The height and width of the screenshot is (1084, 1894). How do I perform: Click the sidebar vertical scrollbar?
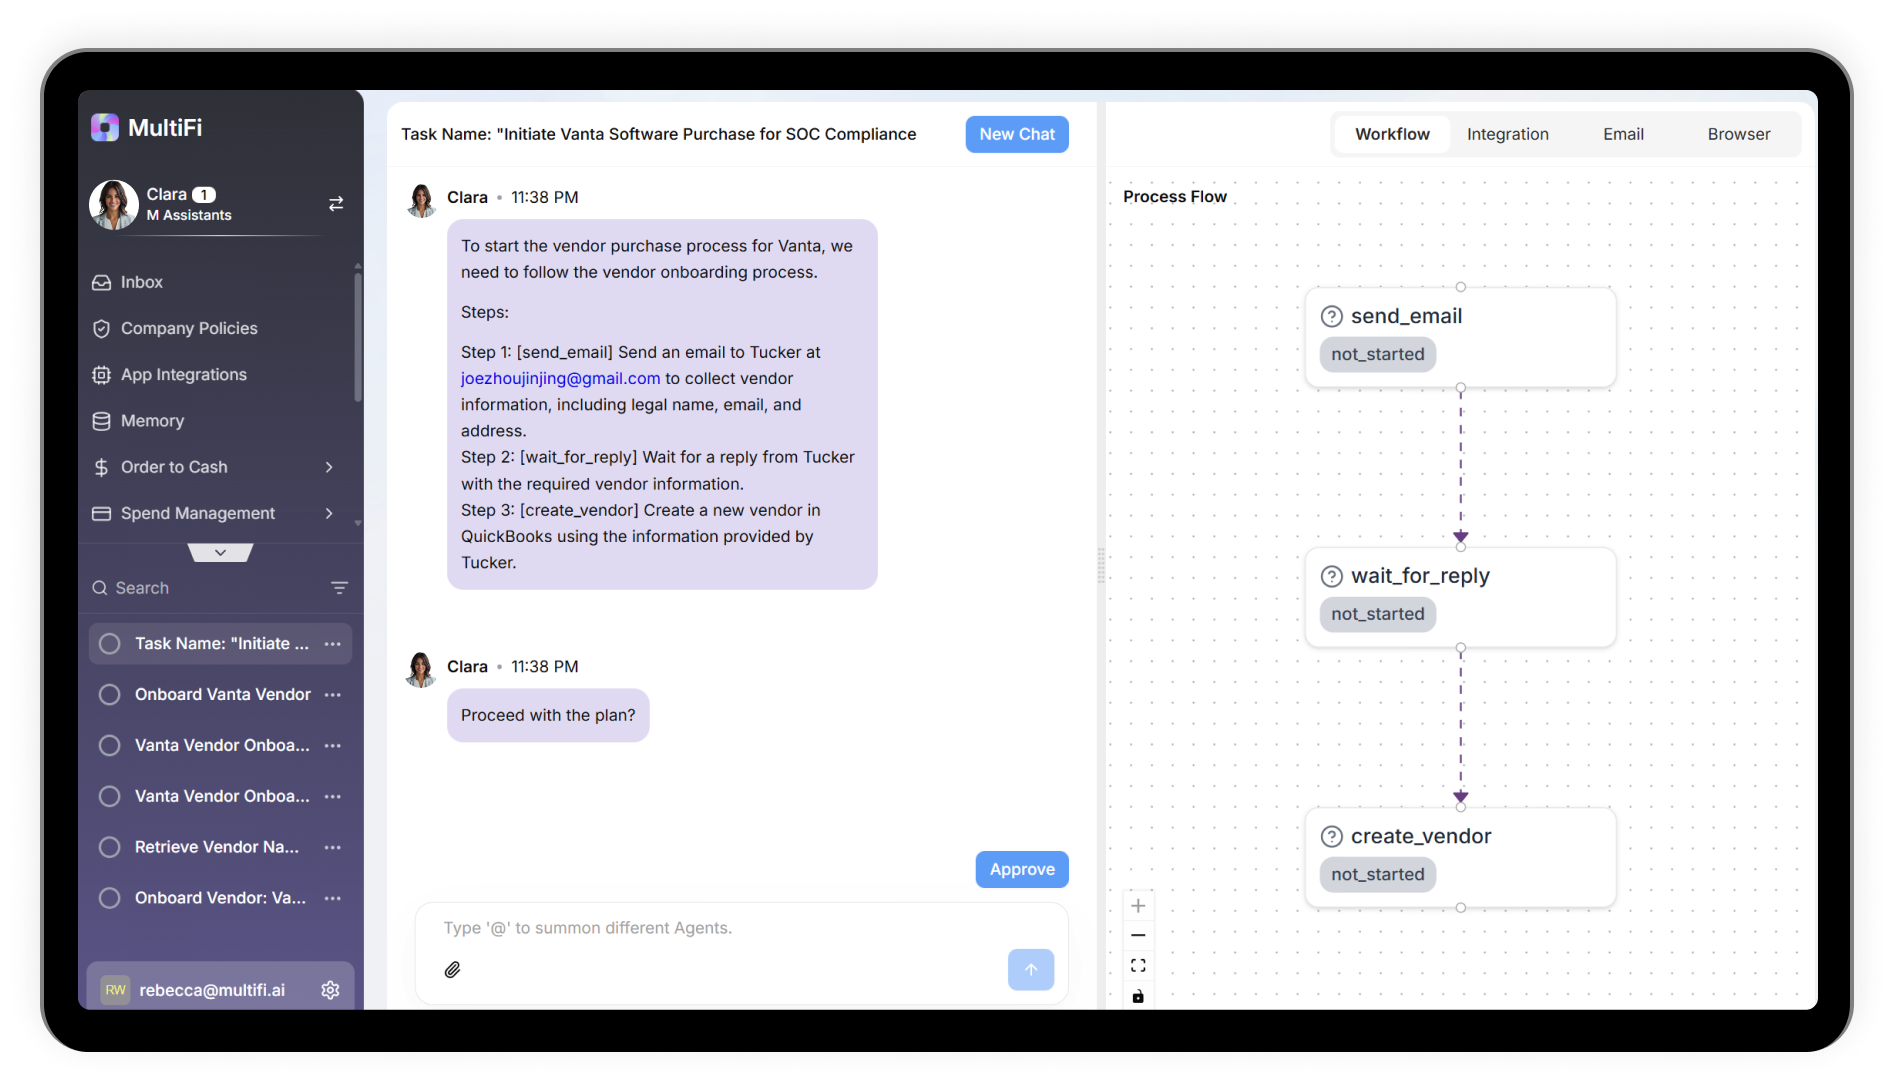[x=358, y=338]
